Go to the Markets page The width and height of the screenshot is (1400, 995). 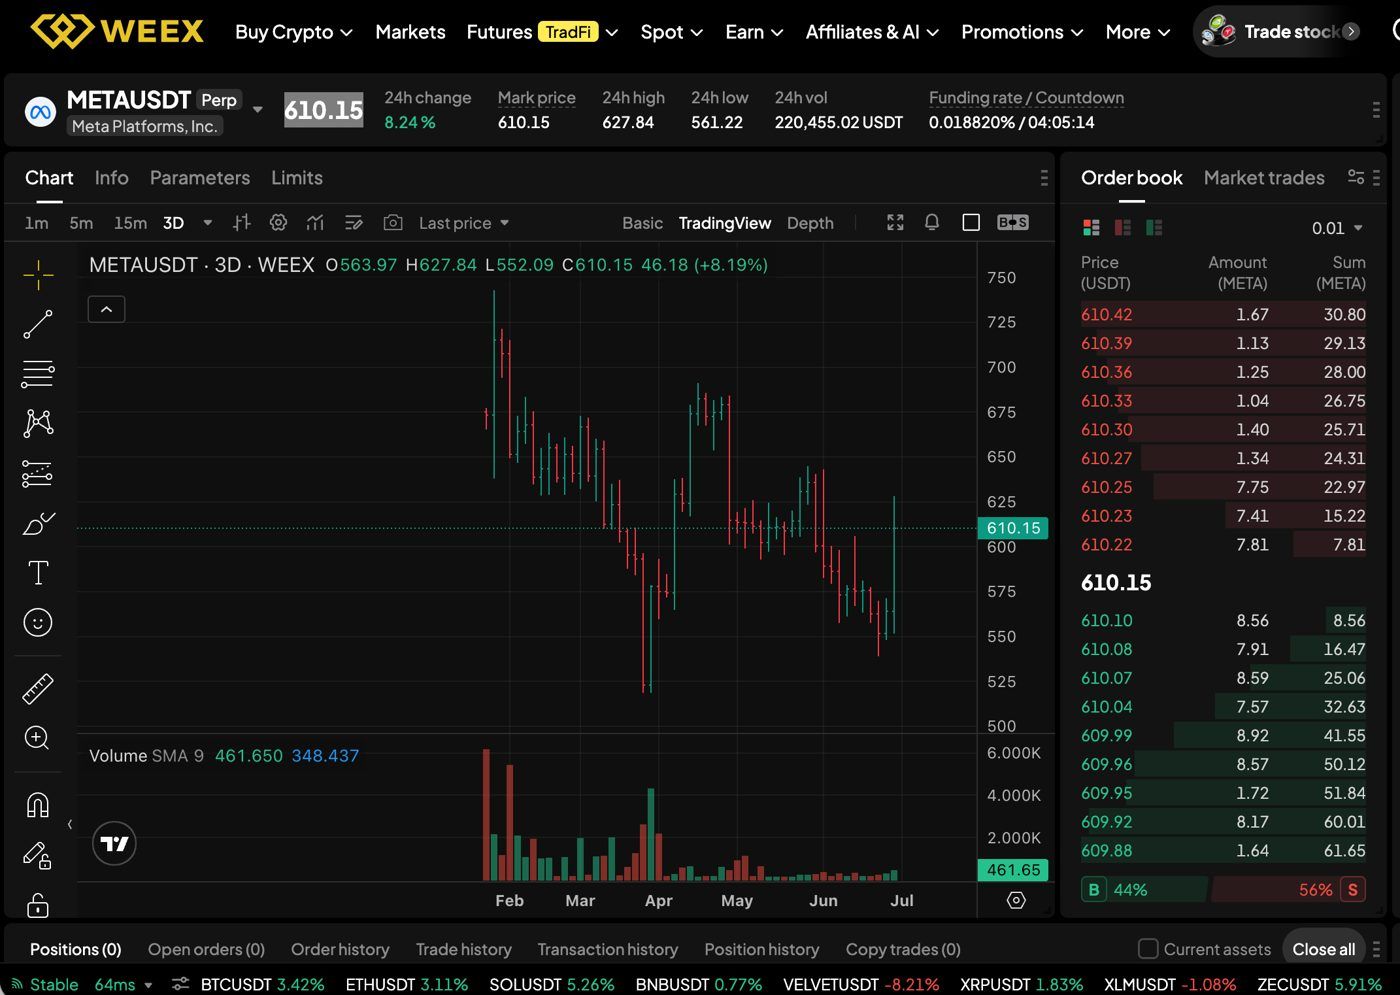pyautogui.click(x=410, y=32)
